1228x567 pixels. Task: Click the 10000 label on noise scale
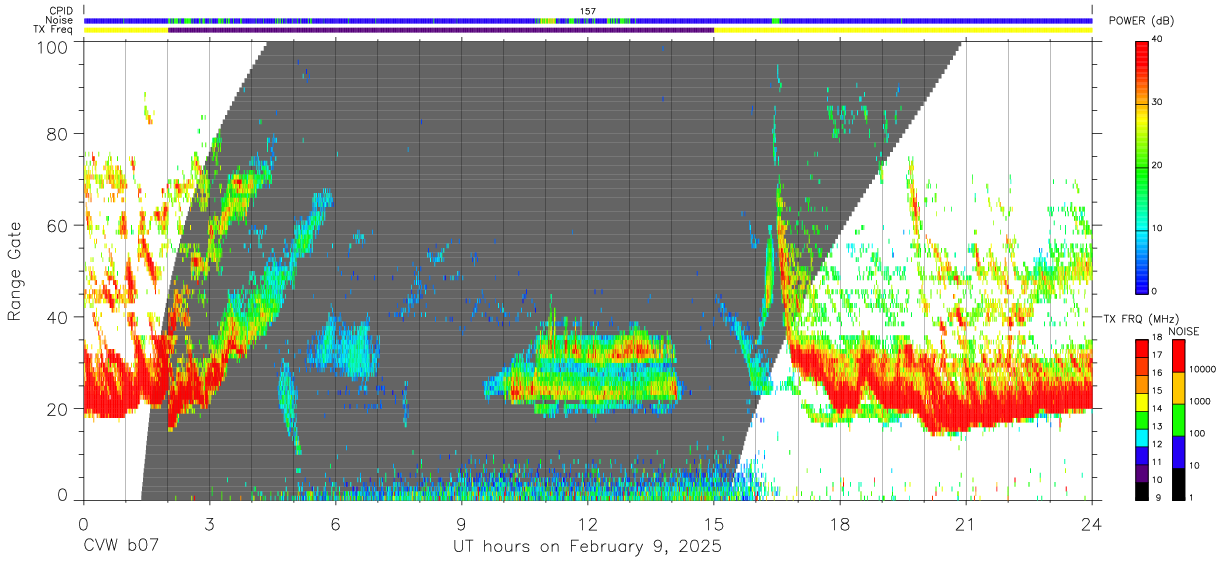(x=1202, y=369)
